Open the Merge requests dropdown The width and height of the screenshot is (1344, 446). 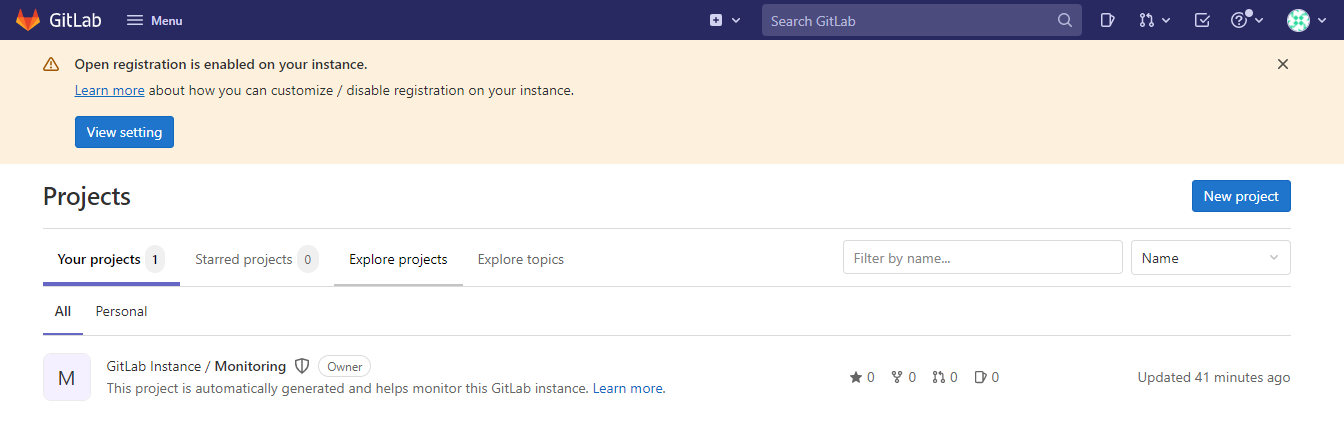tap(1154, 20)
